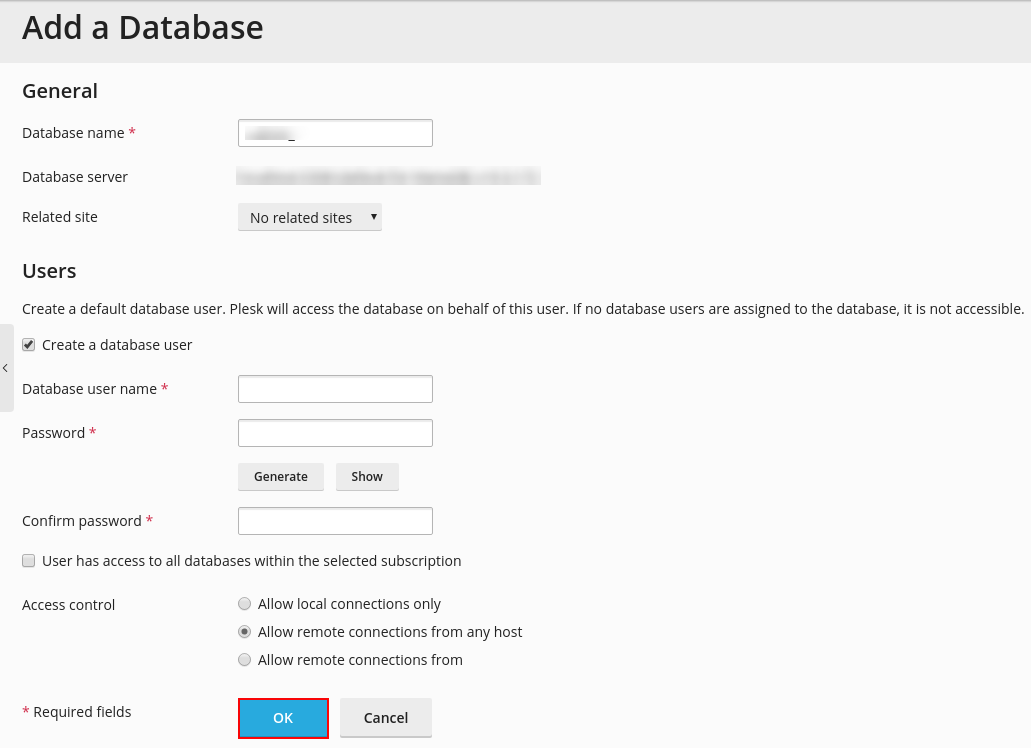Click the Required fields note

[77, 713]
